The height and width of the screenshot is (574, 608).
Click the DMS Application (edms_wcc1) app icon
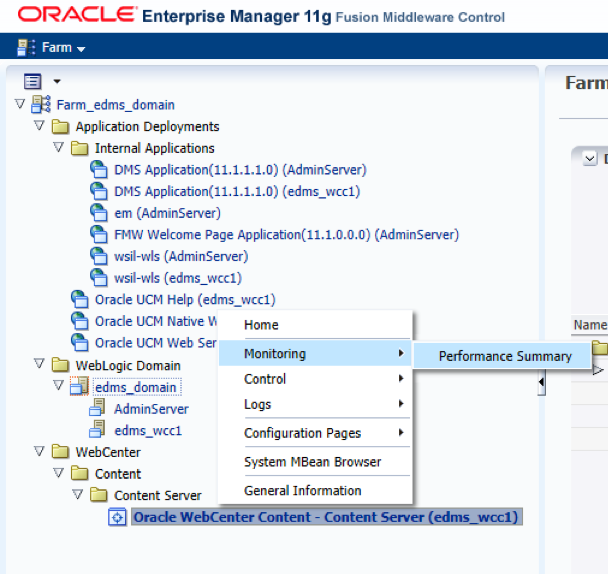[98, 191]
